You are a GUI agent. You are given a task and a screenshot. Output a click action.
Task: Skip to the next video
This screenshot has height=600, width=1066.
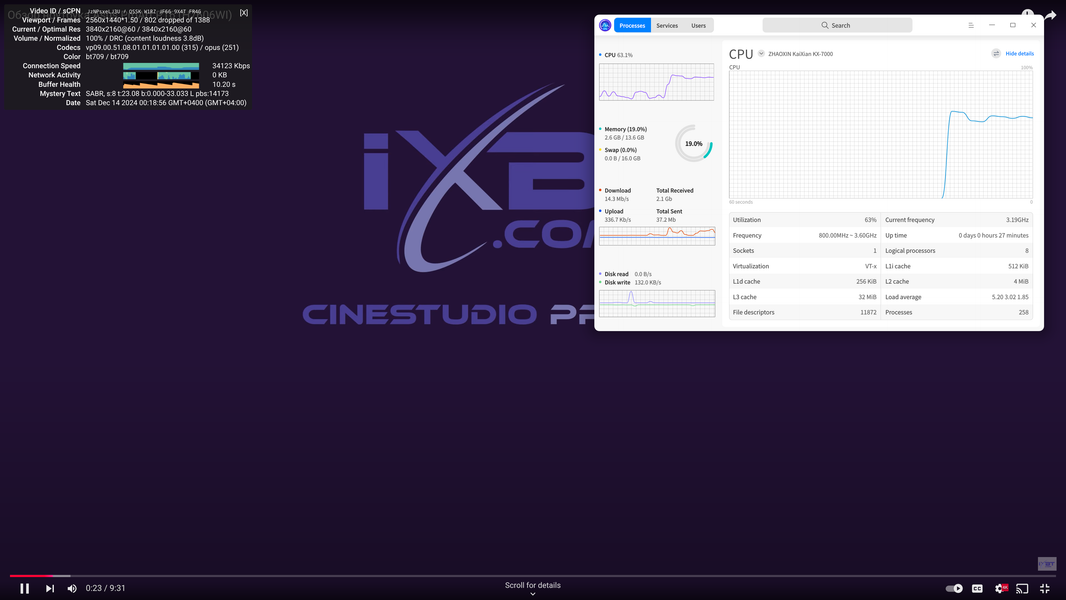[50, 588]
